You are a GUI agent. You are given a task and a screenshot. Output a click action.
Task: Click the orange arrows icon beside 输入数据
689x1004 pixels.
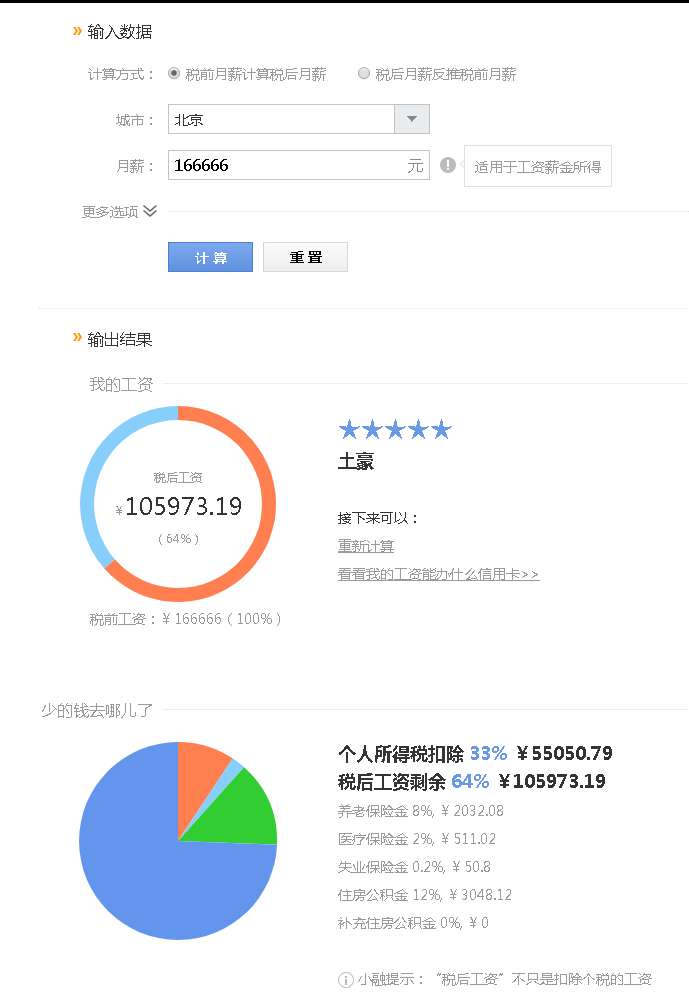[77, 32]
